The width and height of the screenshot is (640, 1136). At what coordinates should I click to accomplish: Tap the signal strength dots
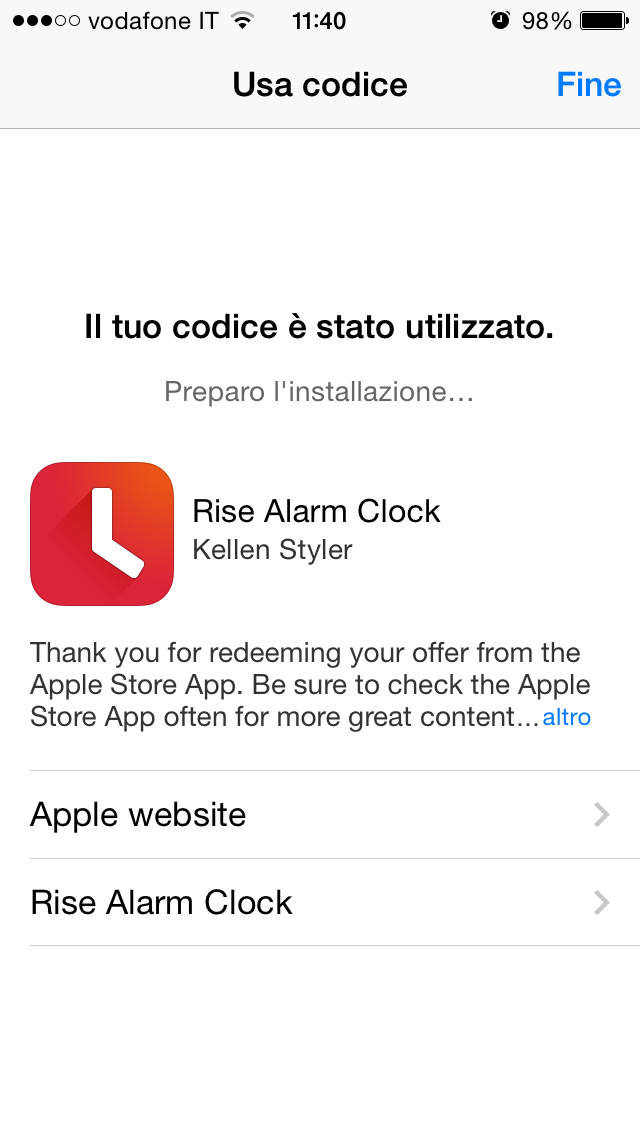pyautogui.click(x=46, y=20)
